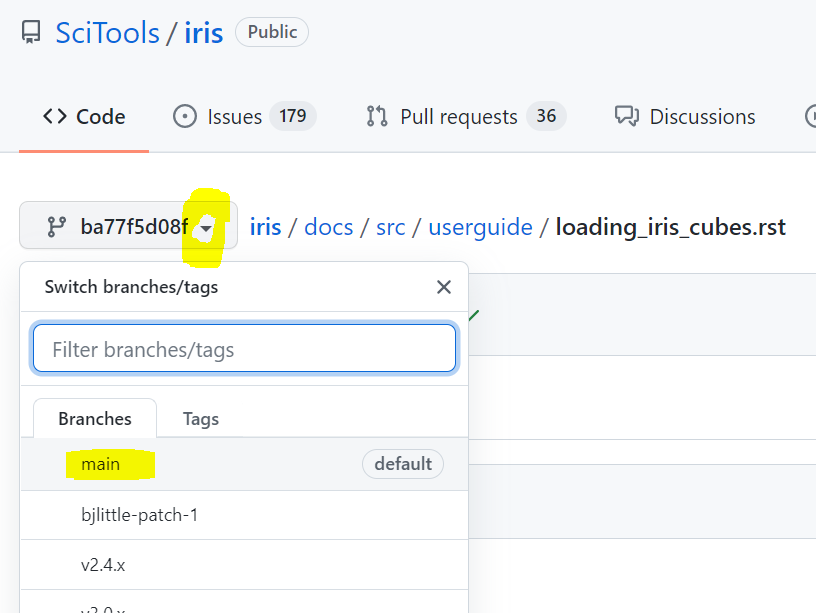Expand the ba77f5d08f branch dropdown caret
The width and height of the screenshot is (816, 613).
[205, 229]
